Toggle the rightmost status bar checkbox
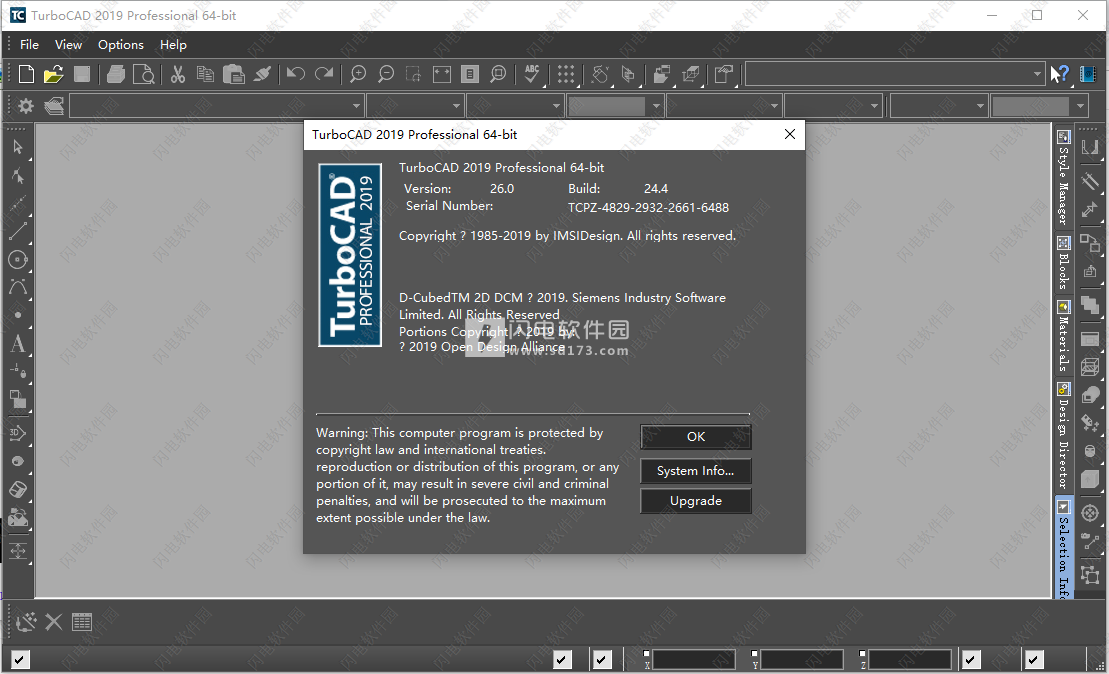1109x674 pixels. tap(1033, 660)
